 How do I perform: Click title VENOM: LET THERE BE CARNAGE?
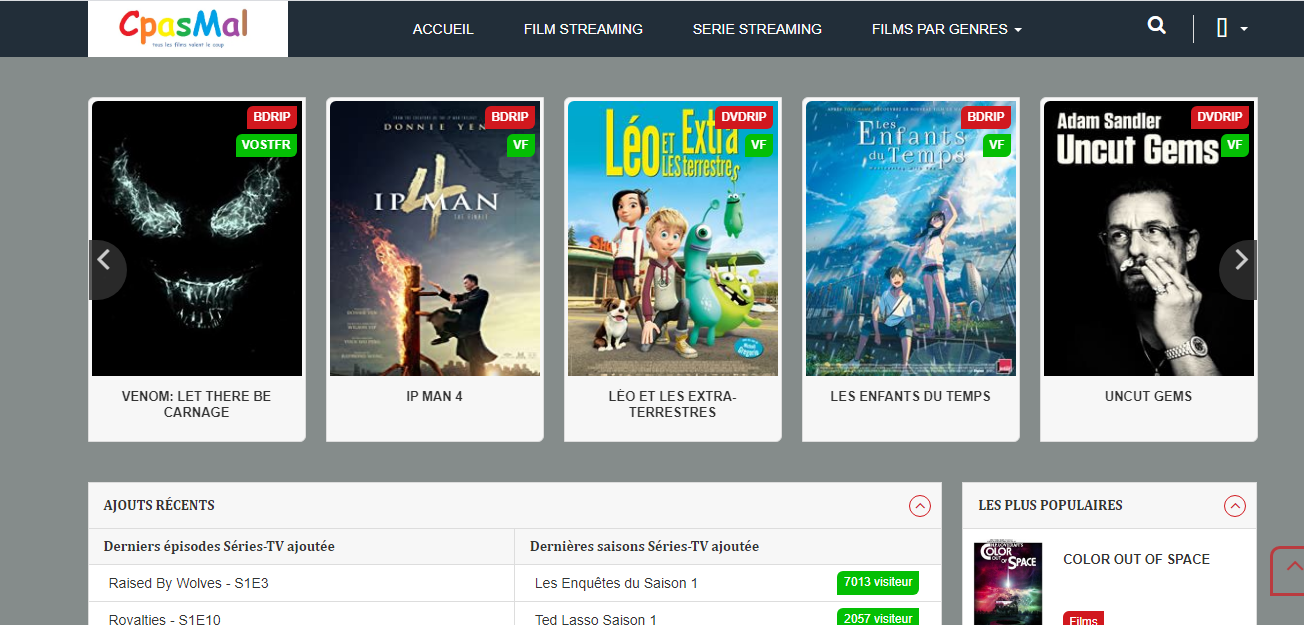coord(197,404)
